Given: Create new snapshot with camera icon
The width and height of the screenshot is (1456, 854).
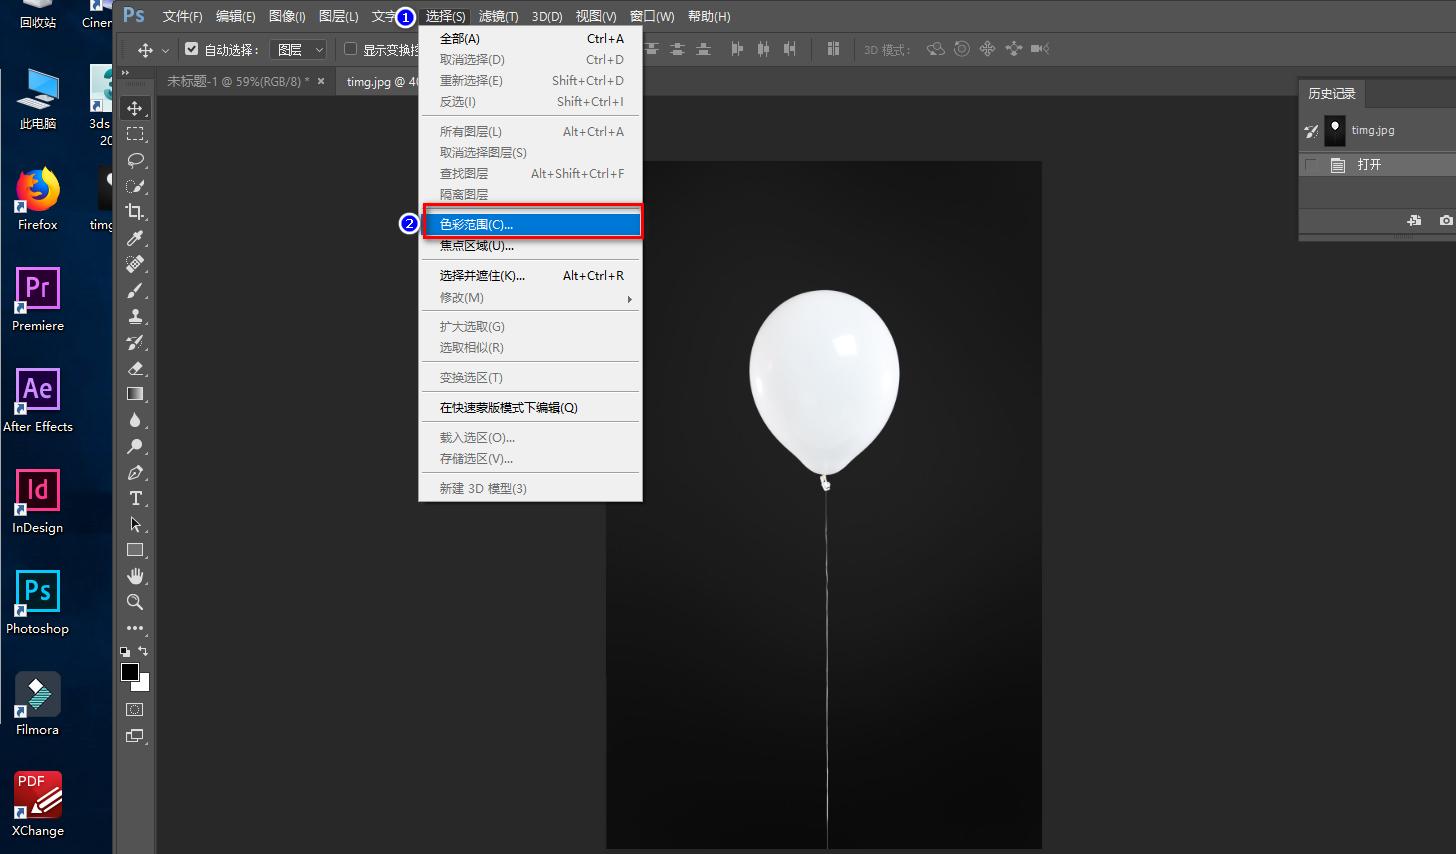Looking at the screenshot, I should tap(1445, 220).
